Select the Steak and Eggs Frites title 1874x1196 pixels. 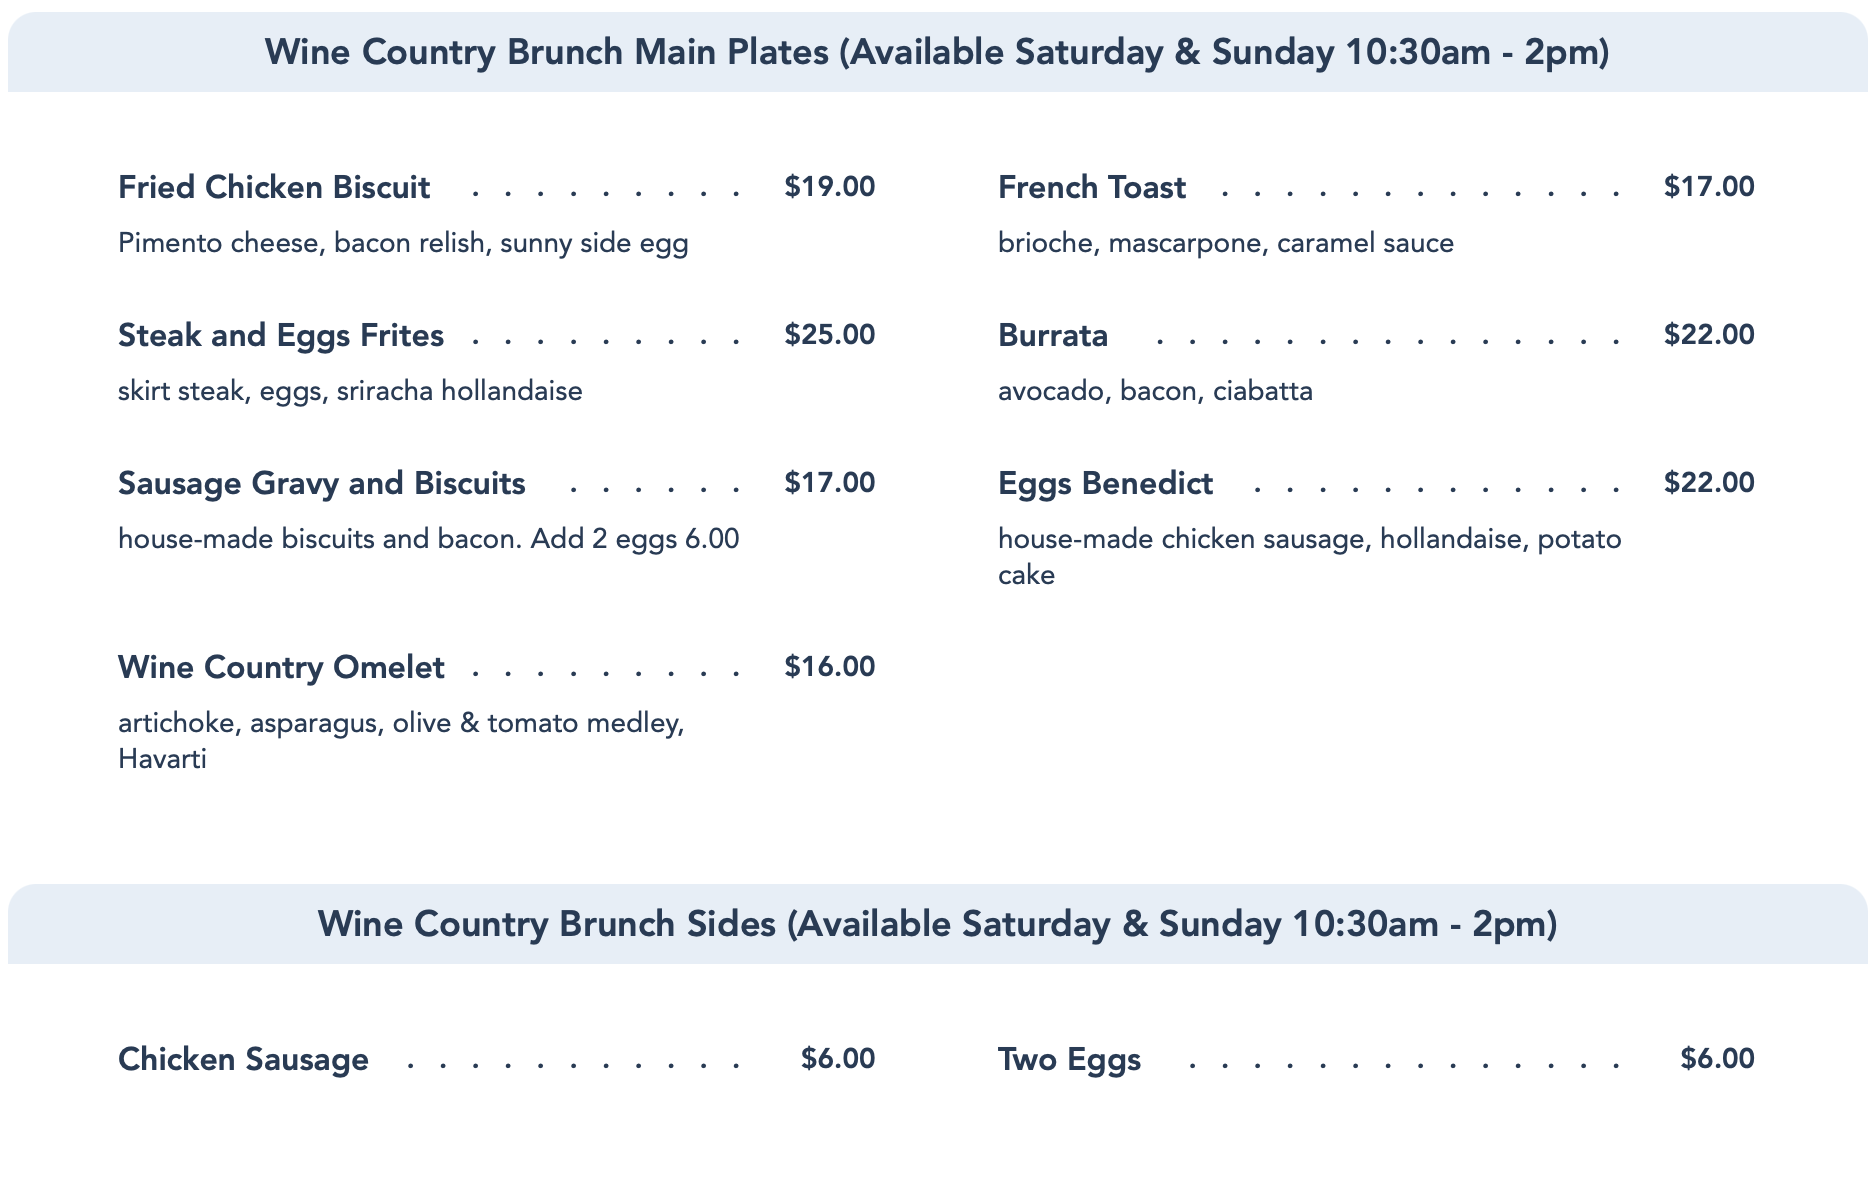click(x=281, y=336)
